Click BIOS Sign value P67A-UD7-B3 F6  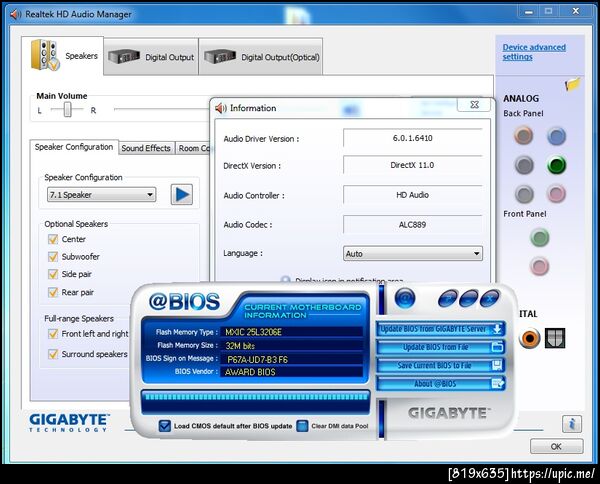click(292, 359)
